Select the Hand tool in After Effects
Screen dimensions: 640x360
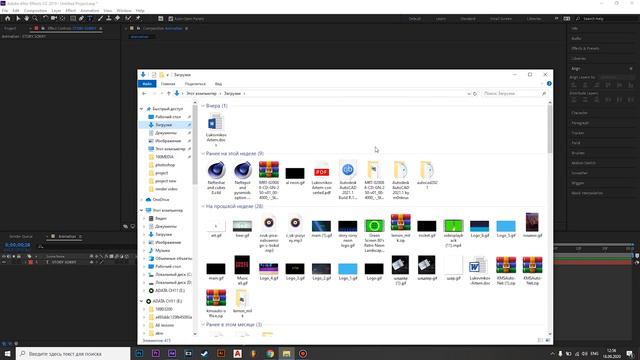[x=27, y=18]
